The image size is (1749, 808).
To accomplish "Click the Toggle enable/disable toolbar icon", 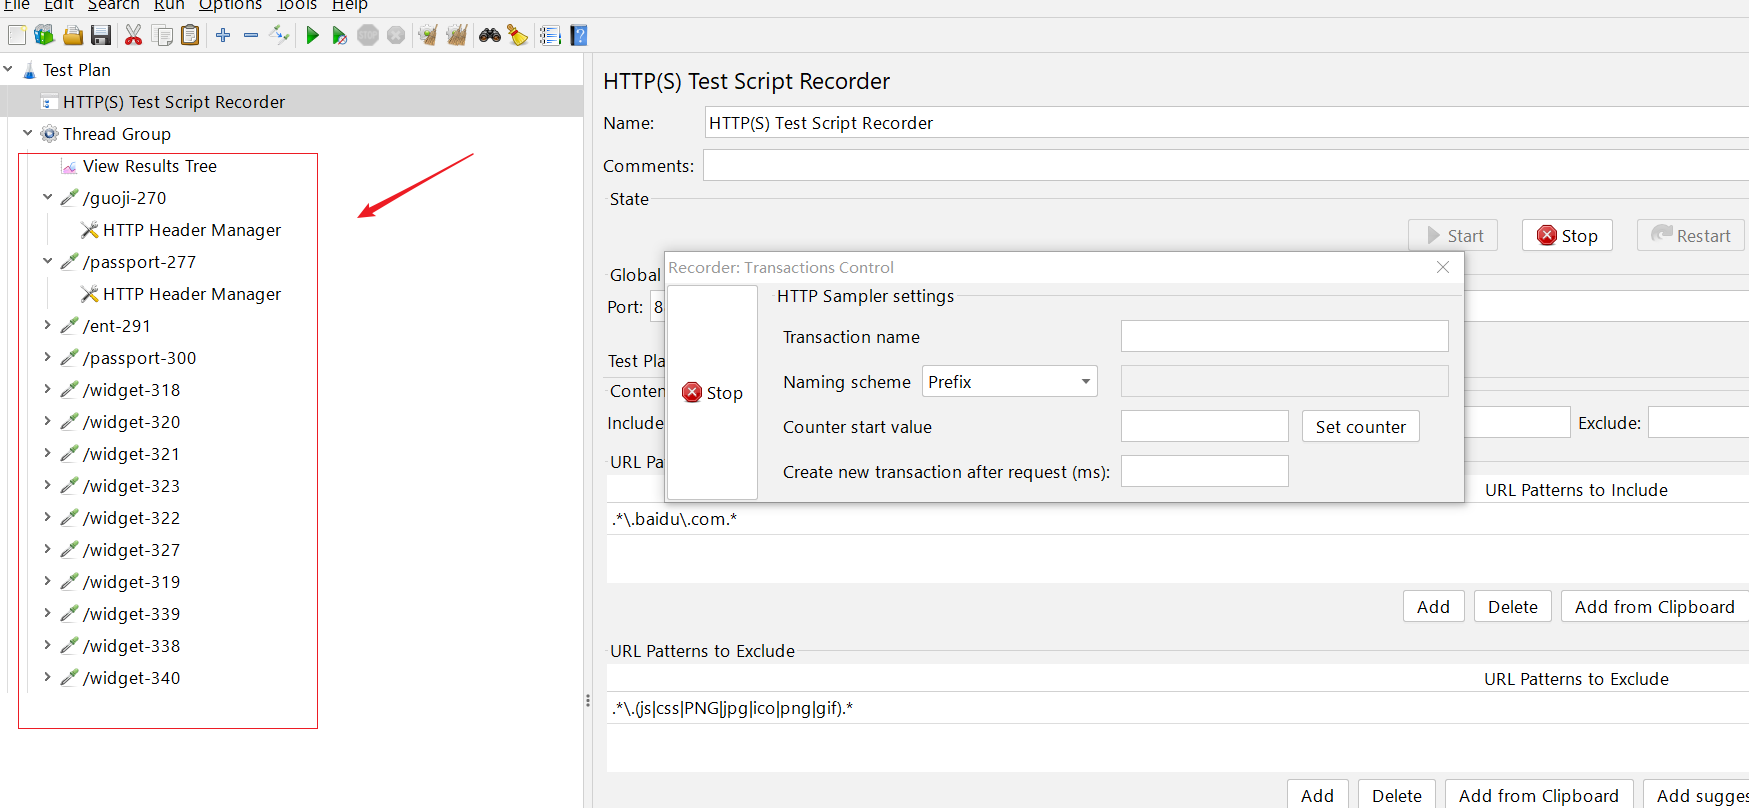I will (x=279, y=36).
